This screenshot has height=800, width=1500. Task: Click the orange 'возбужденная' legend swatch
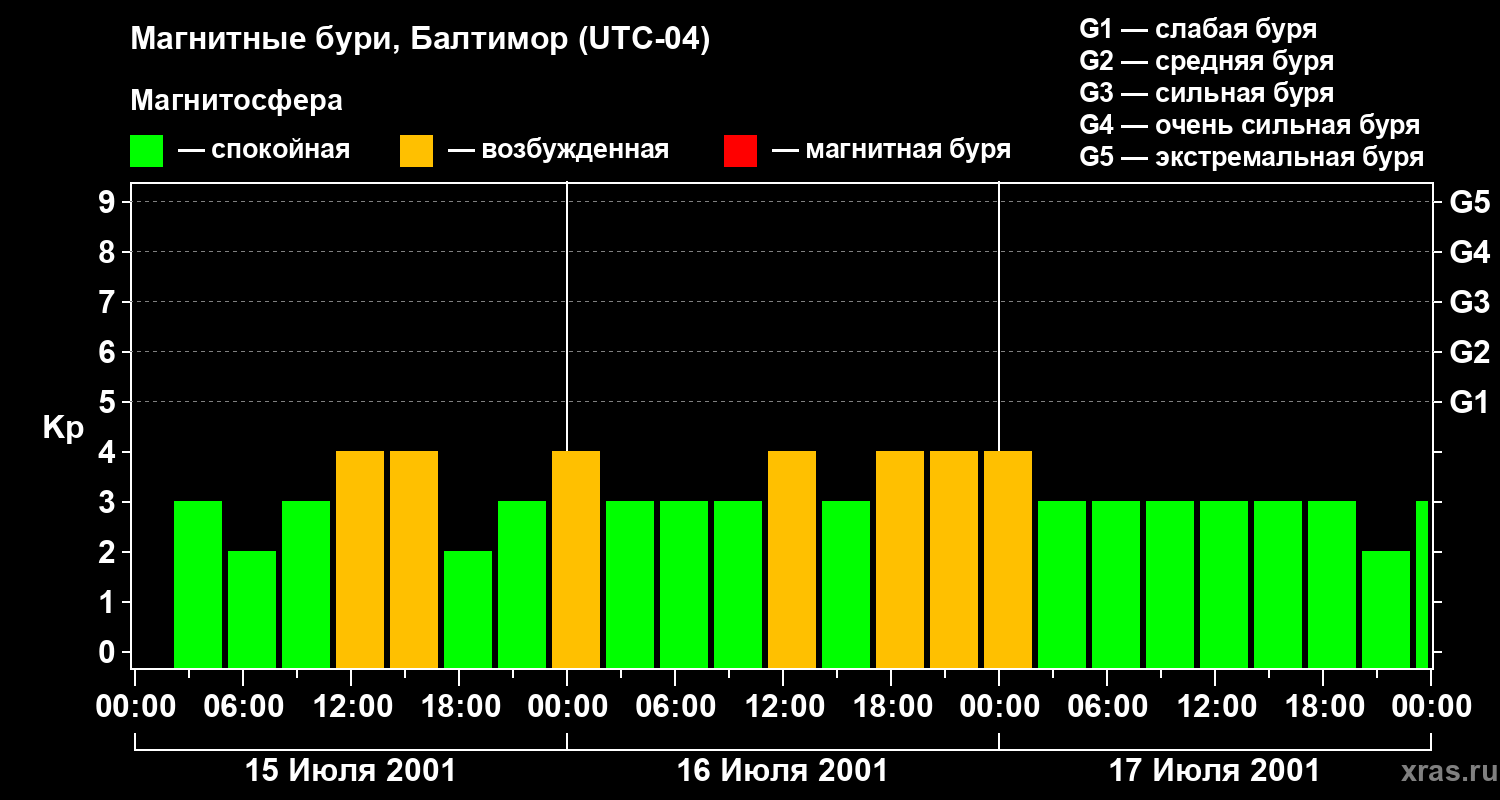pos(416,151)
